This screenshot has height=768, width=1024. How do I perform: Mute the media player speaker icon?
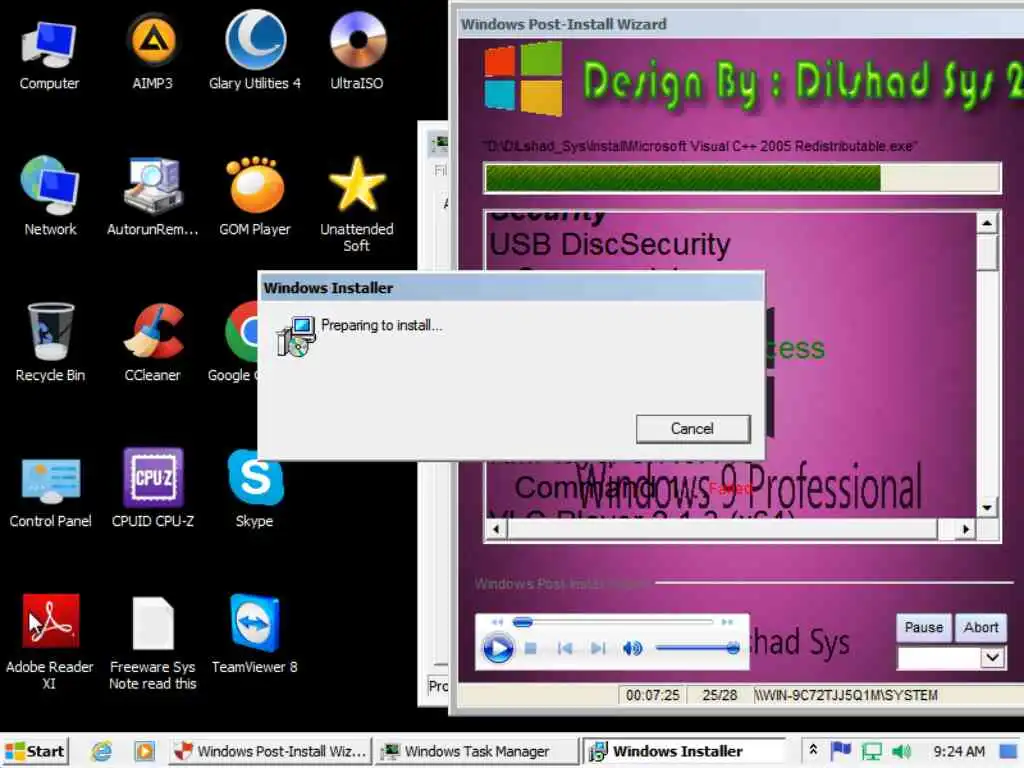tap(632, 648)
